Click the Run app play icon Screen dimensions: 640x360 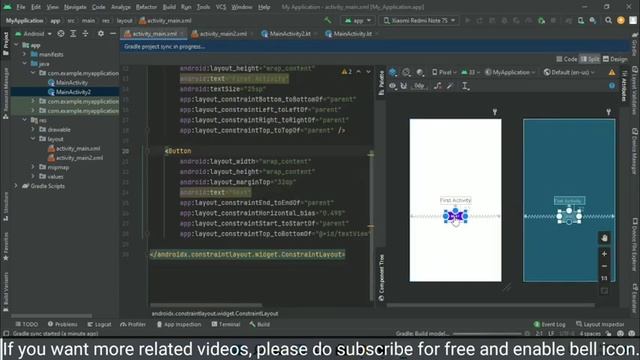tap(468, 20)
